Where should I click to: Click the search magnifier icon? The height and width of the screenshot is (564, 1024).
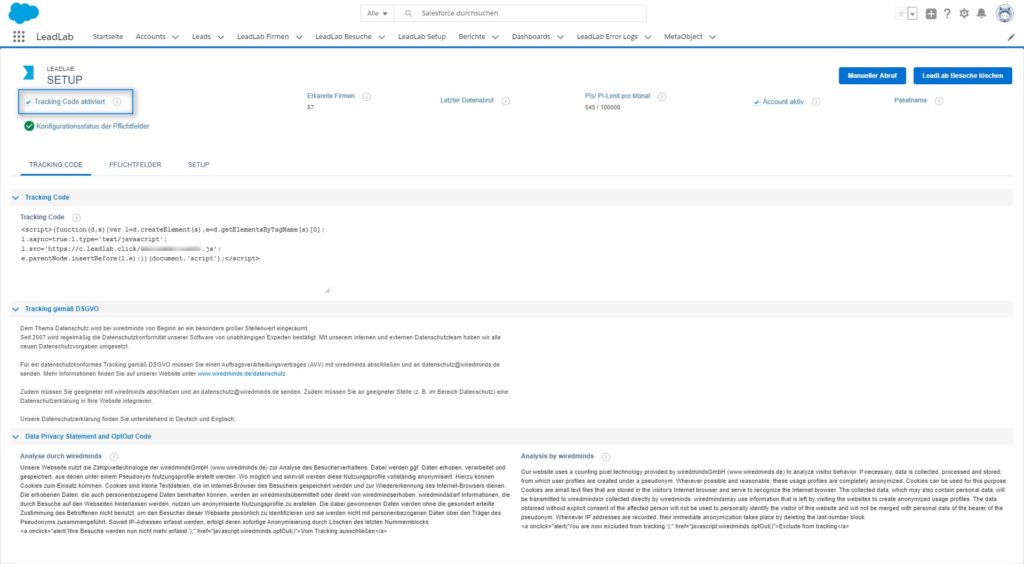[x=408, y=13]
